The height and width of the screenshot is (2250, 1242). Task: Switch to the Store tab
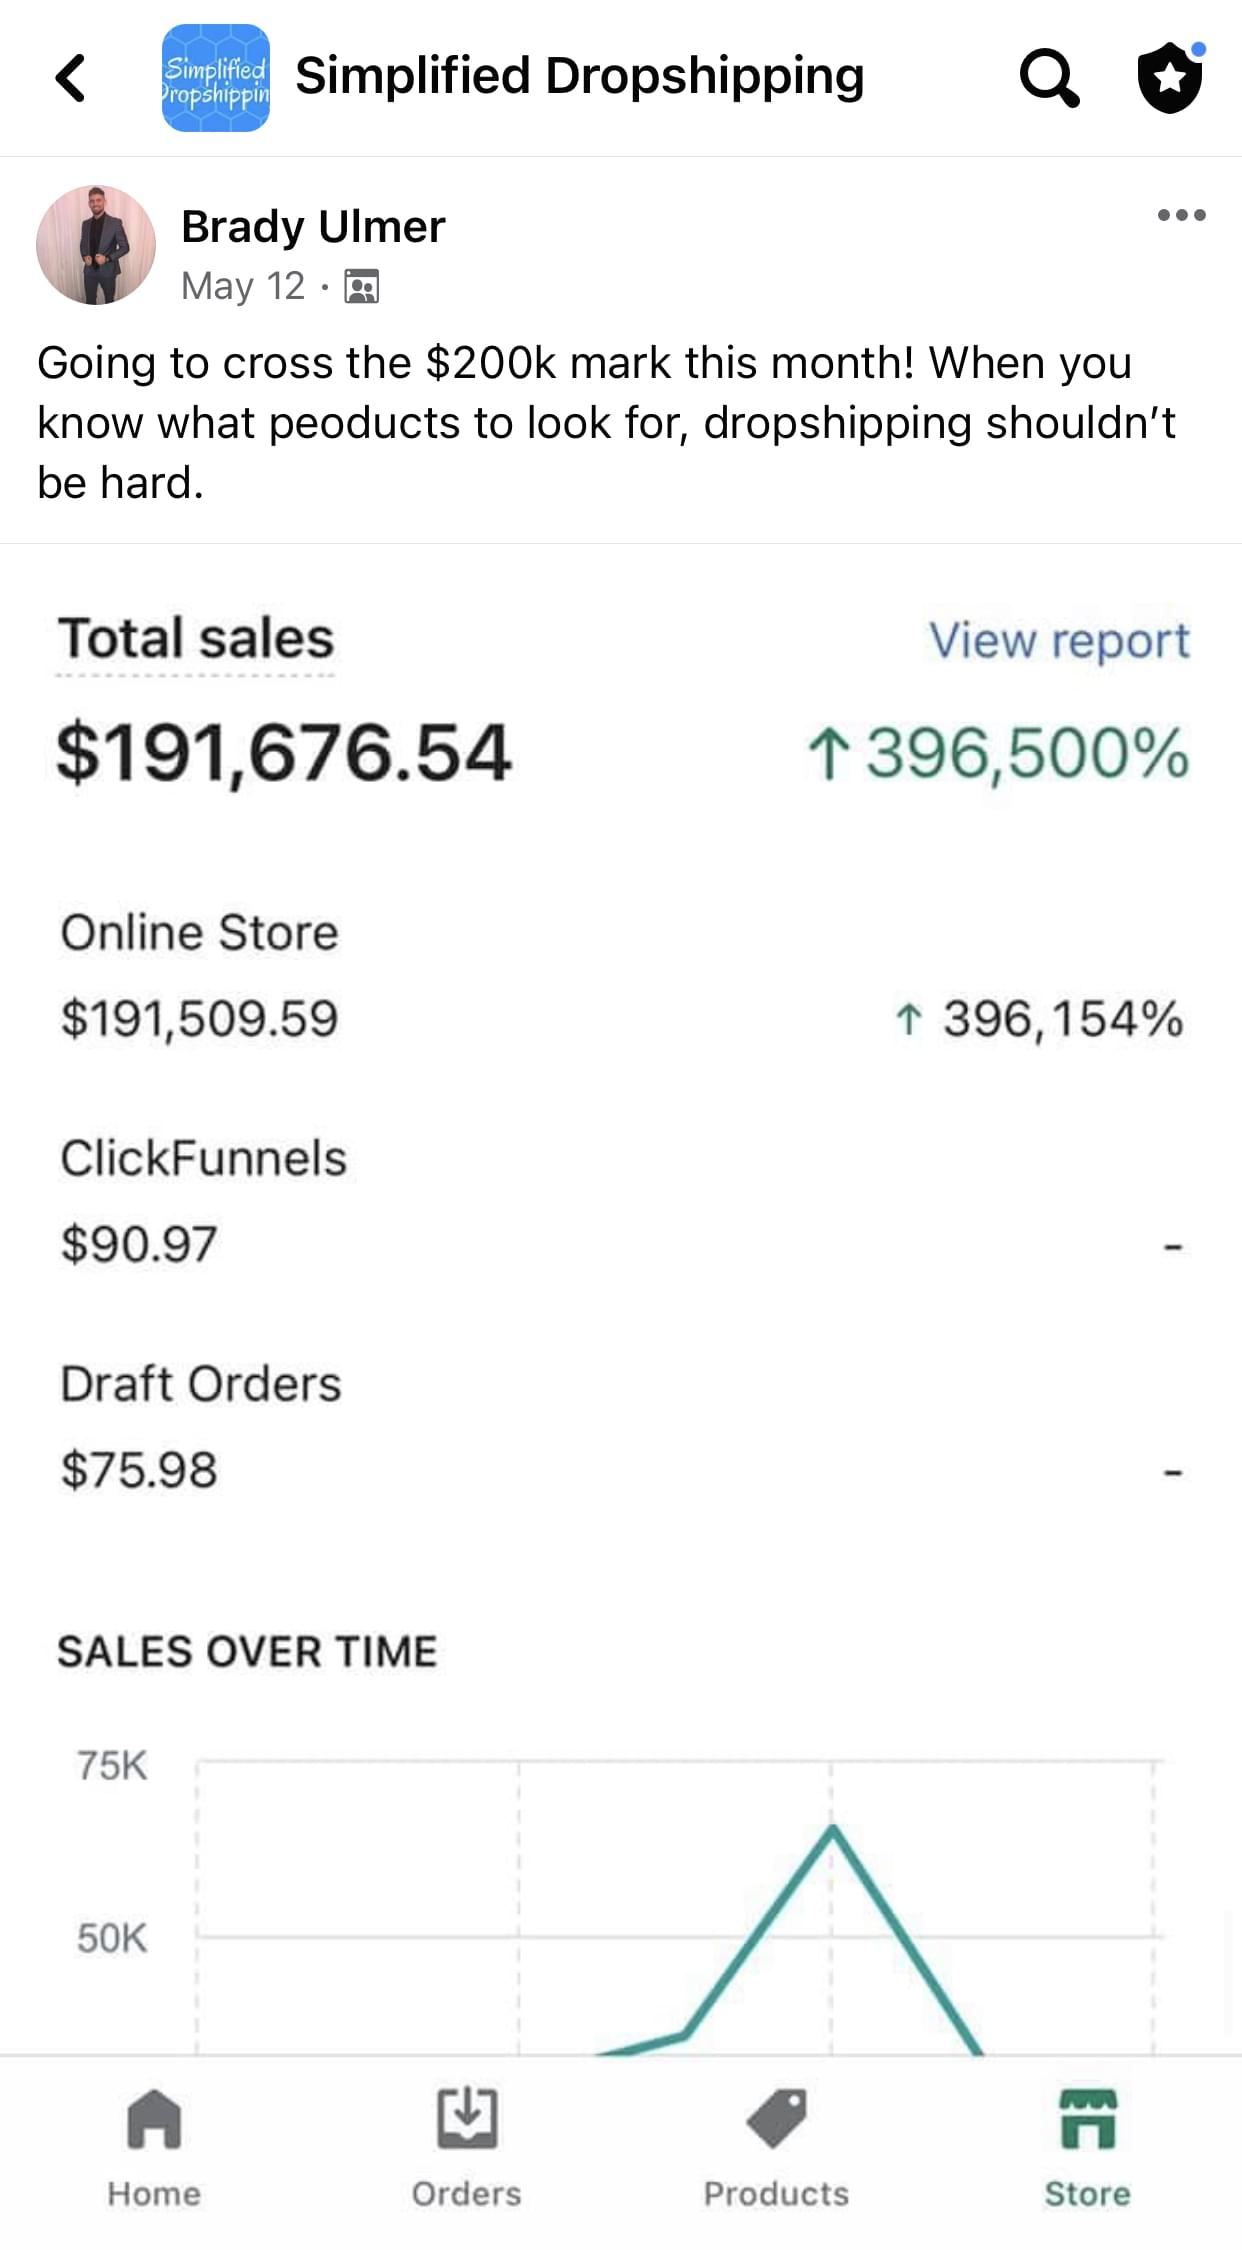tap(1087, 2147)
